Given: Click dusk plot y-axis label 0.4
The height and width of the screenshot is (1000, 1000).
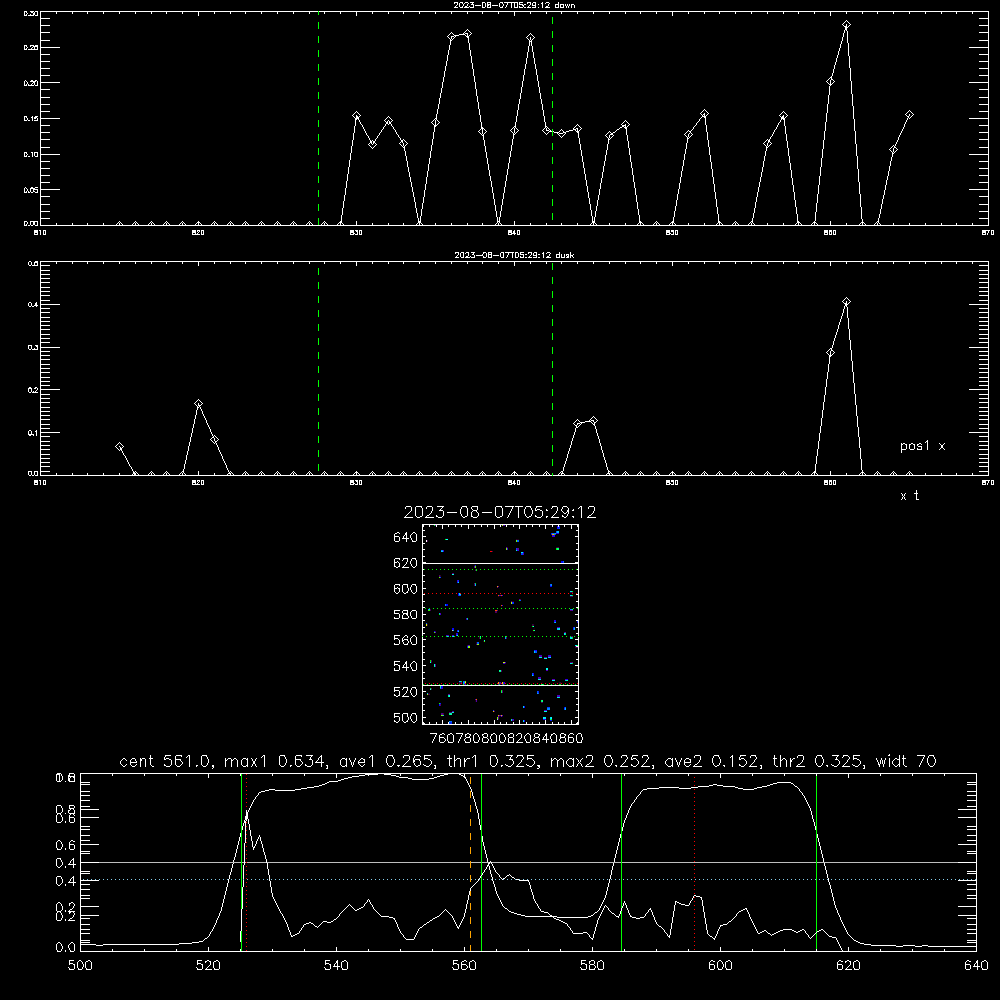Looking at the screenshot, I should pyautogui.click(x=33, y=305).
